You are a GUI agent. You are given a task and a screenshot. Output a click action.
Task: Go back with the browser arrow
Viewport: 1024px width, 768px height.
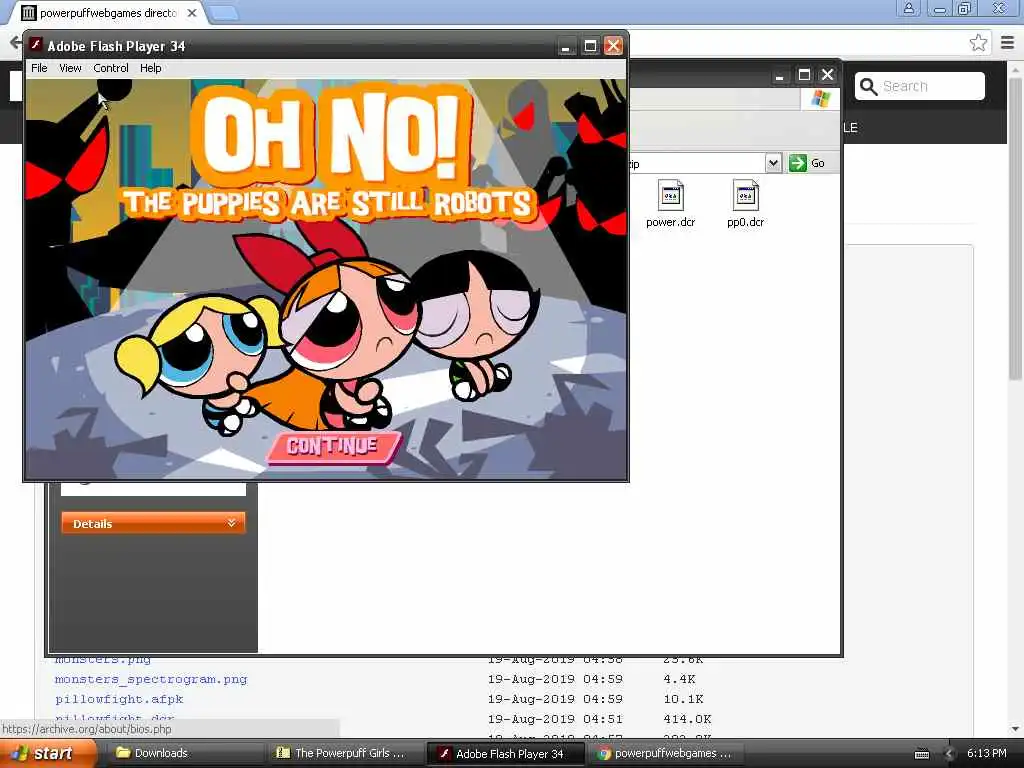pos(14,43)
